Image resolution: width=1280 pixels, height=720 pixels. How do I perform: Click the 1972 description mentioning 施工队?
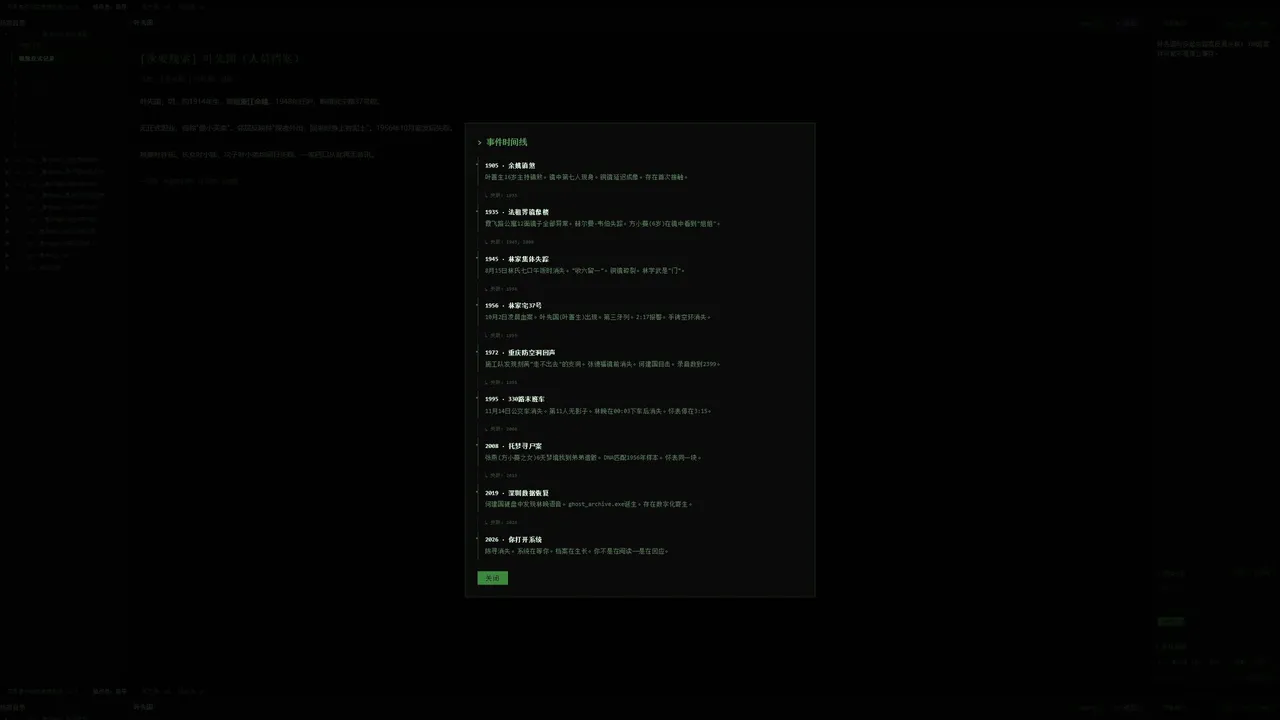(602, 365)
